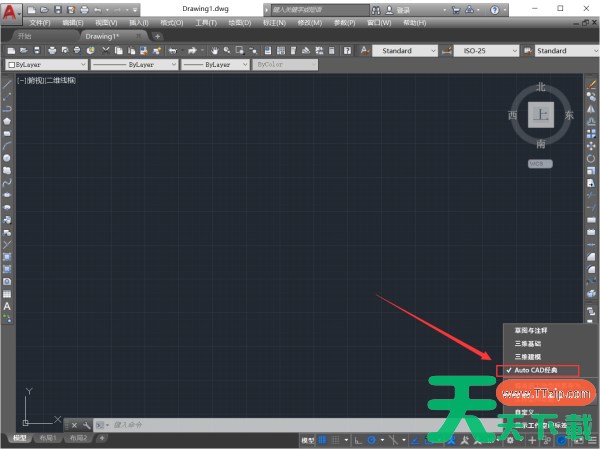Click the Plot printer icon in quick access bar
600x449 pixels.
[85, 10]
